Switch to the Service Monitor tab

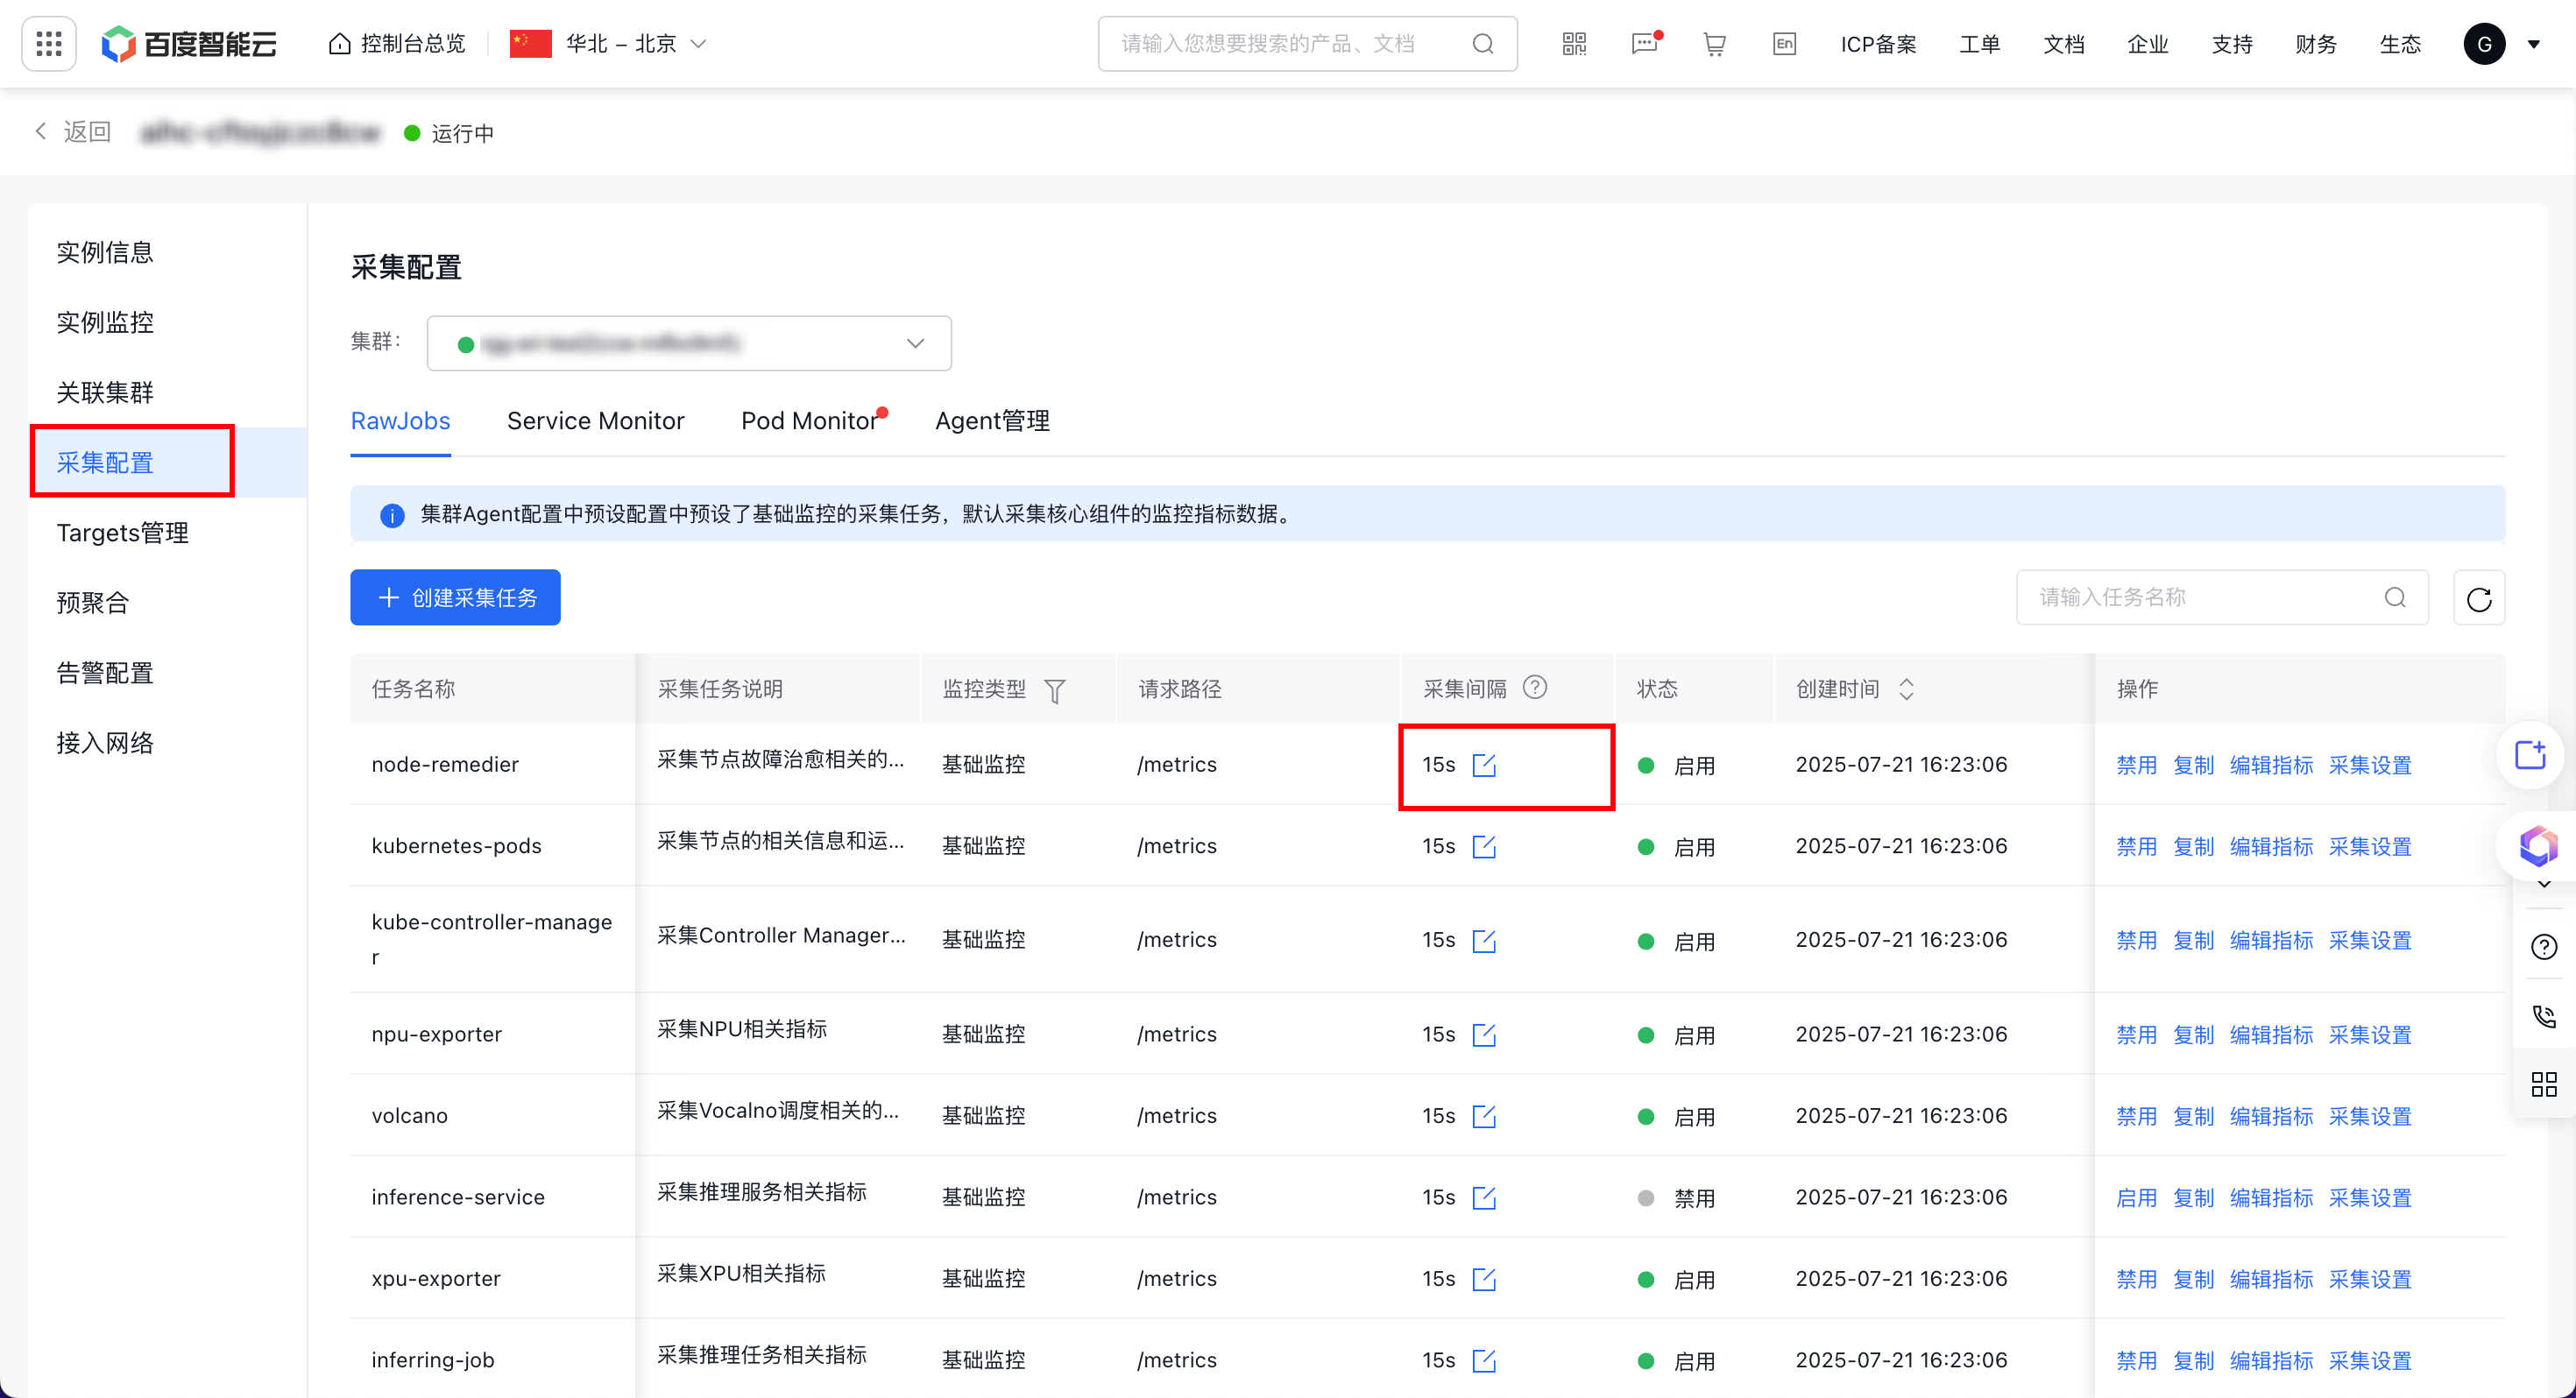coord(595,421)
